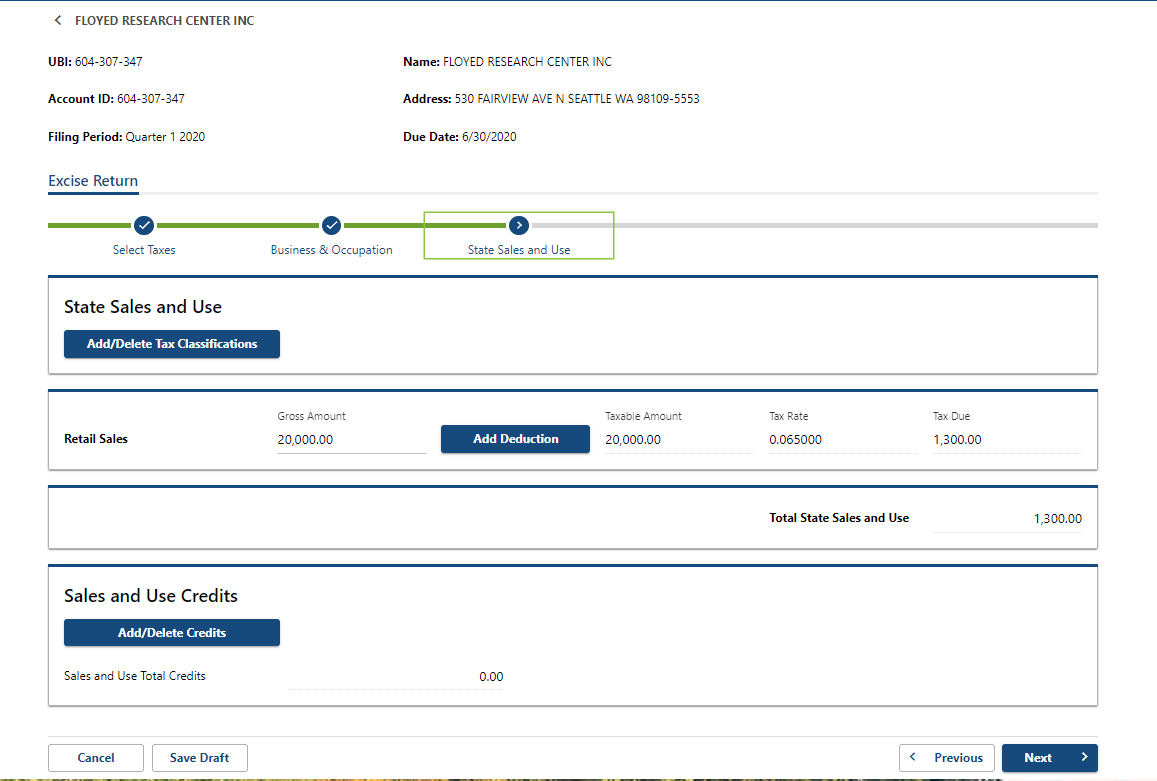Select the State Sales and Use step label
The height and width of the screenshot is (781, 1157).
518,249
